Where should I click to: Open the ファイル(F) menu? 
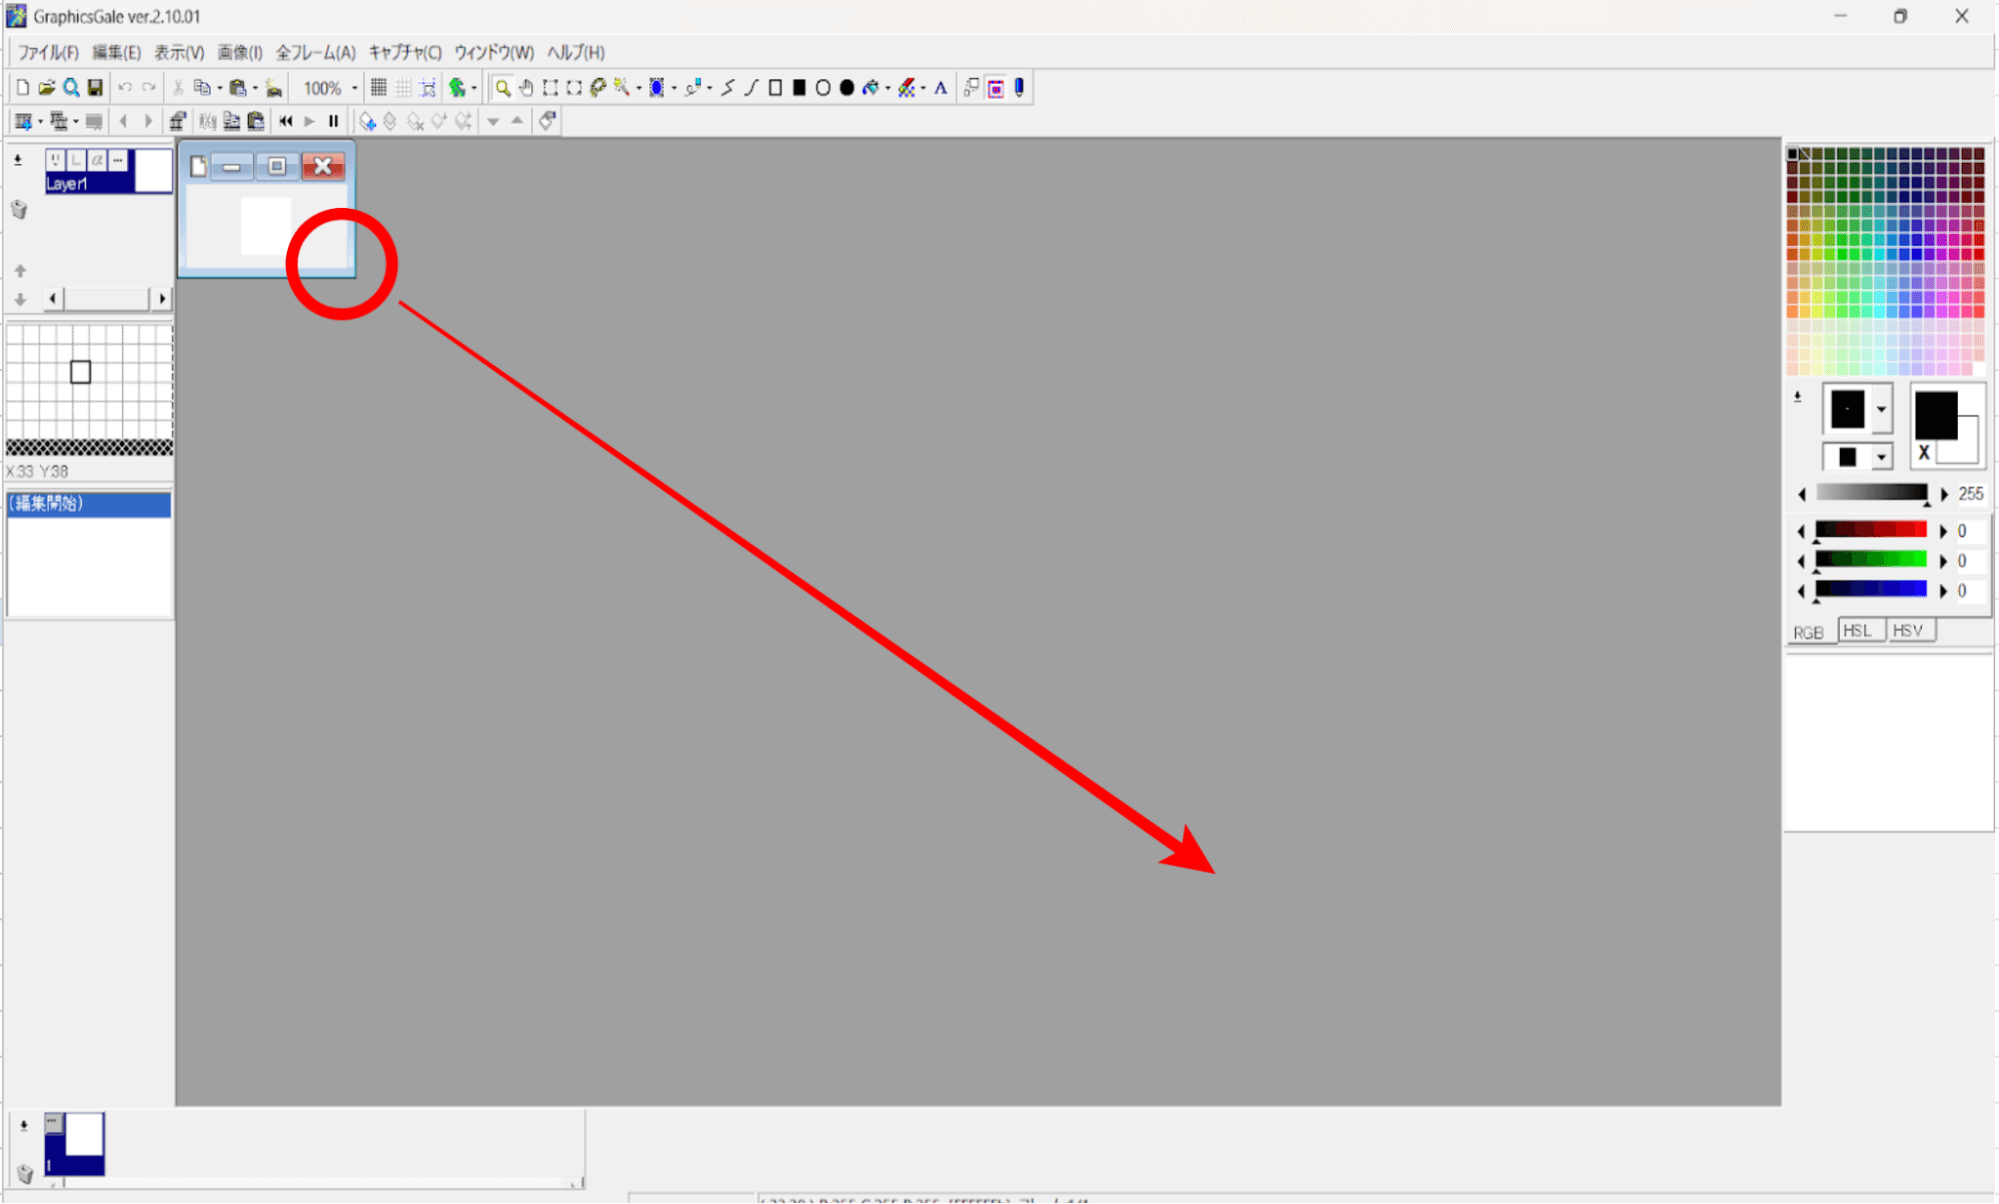[x=47, y=52]
